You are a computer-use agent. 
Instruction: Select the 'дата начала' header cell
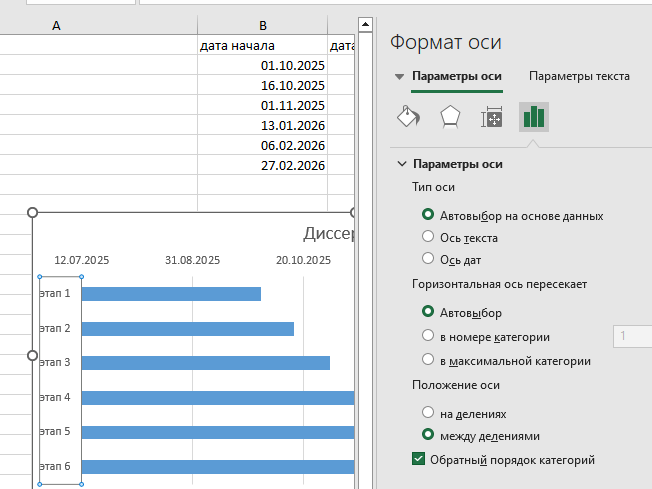262,46
